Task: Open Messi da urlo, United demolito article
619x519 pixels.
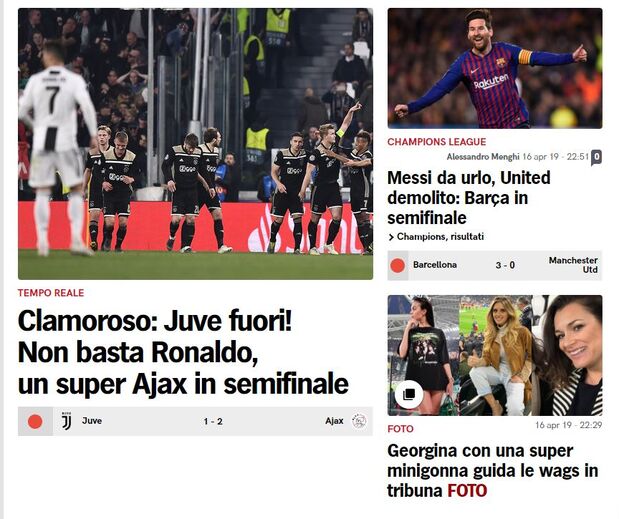Action: [x=469, y=198]
